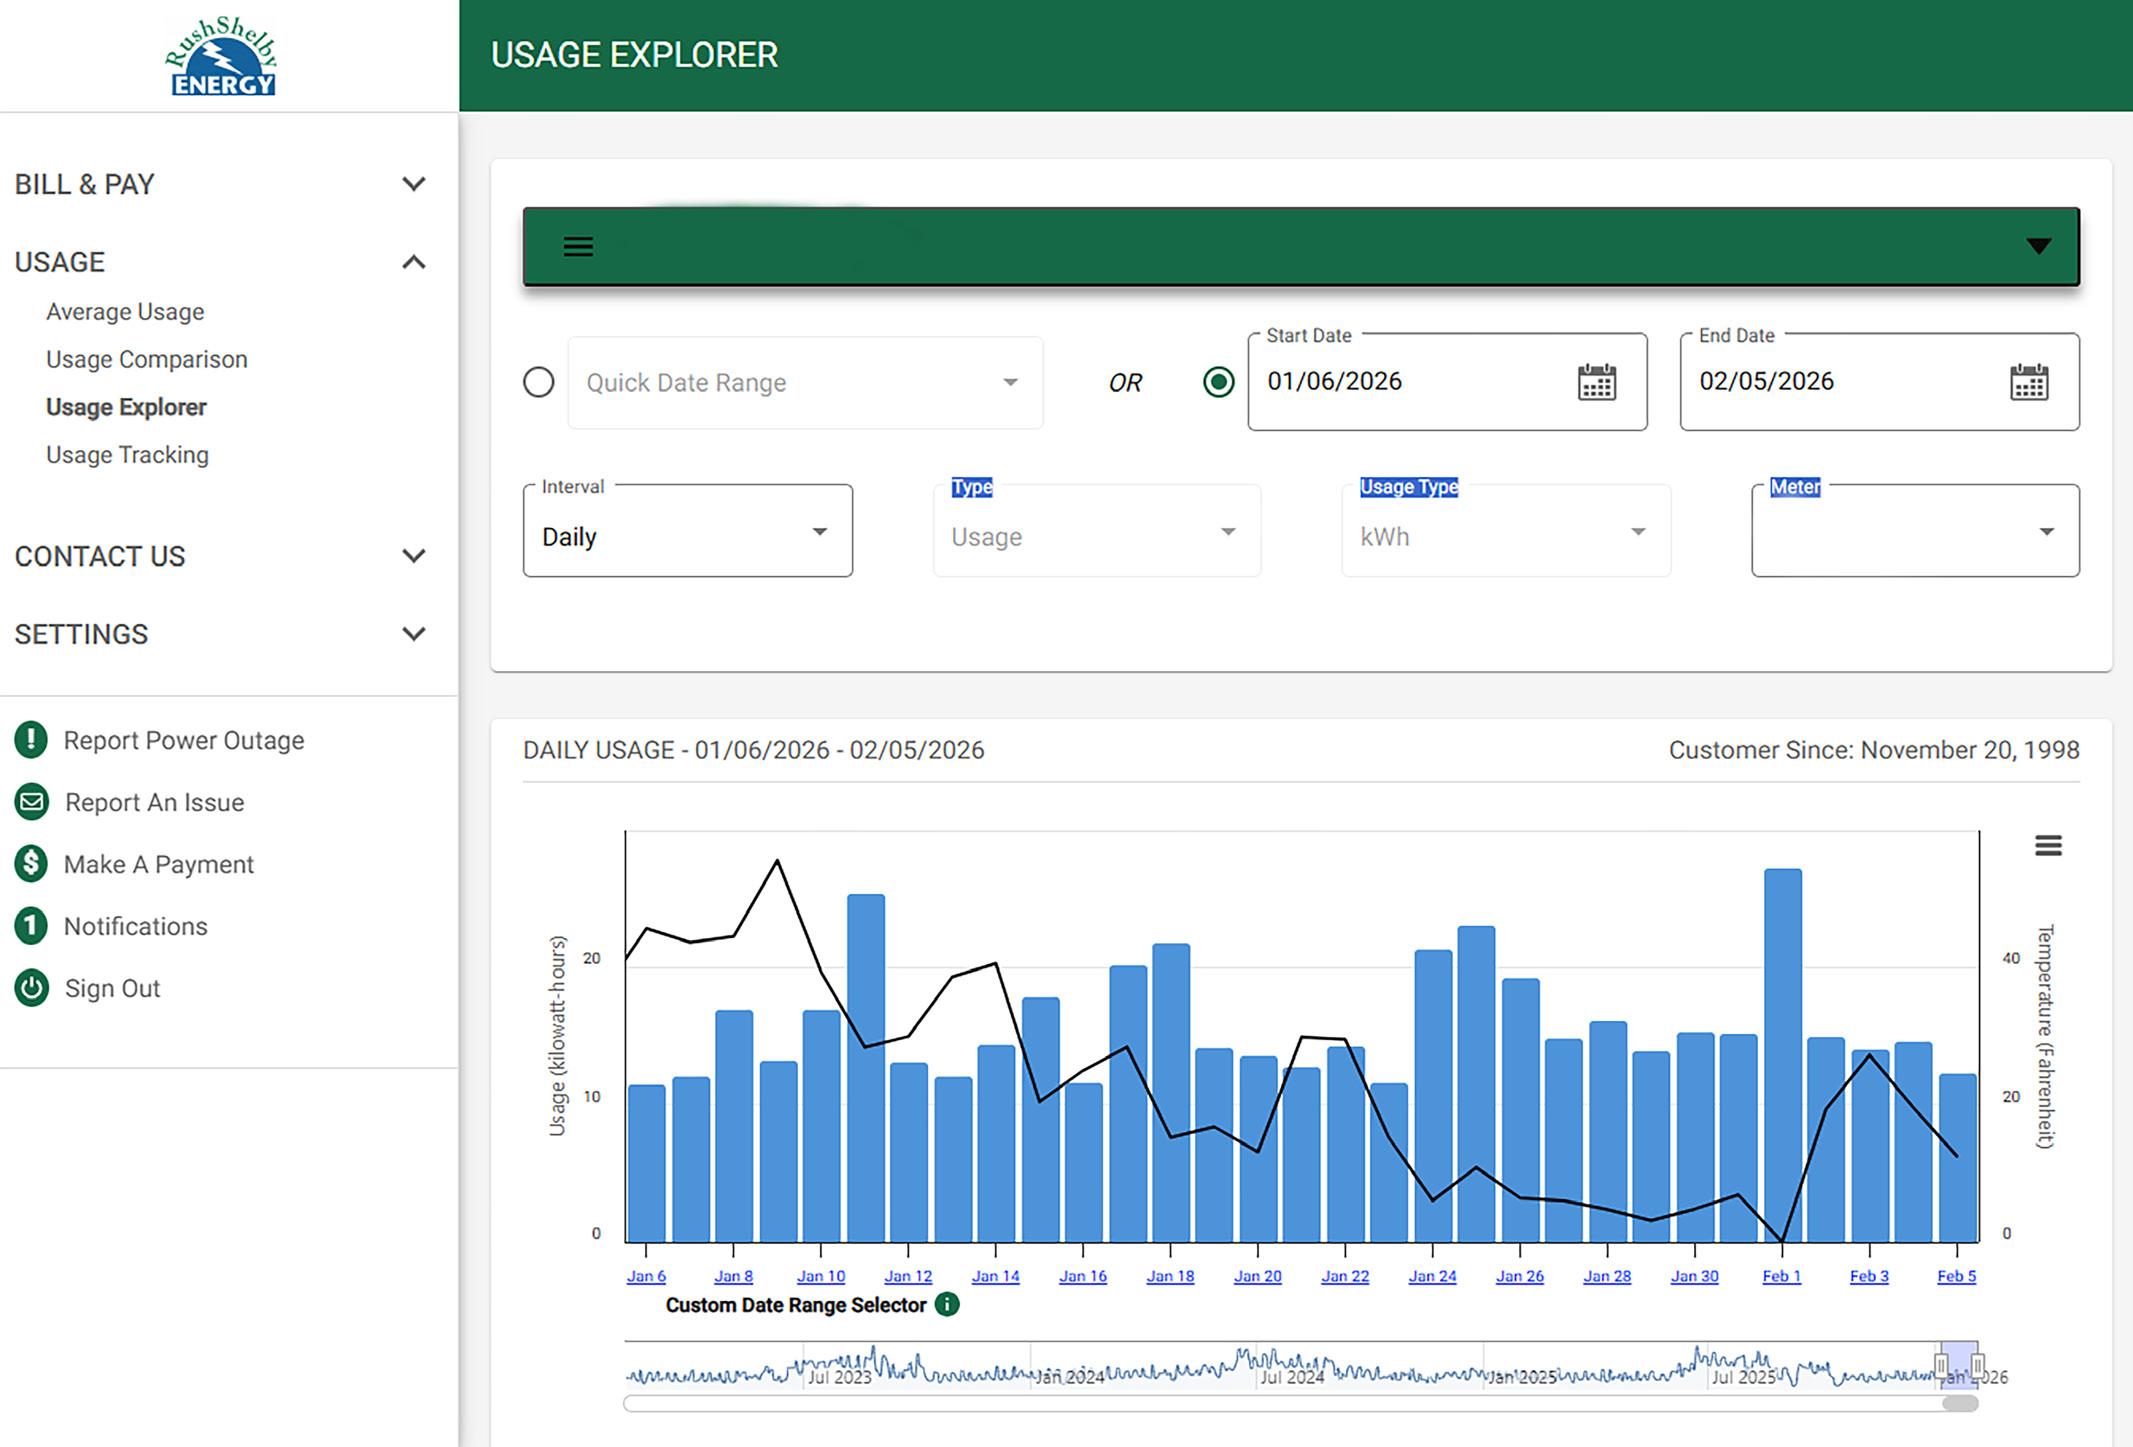The image size is (2133, 1447).
Task: Go to Usage Comparison page
Action: pyautogui.click(x=147, y=359)
